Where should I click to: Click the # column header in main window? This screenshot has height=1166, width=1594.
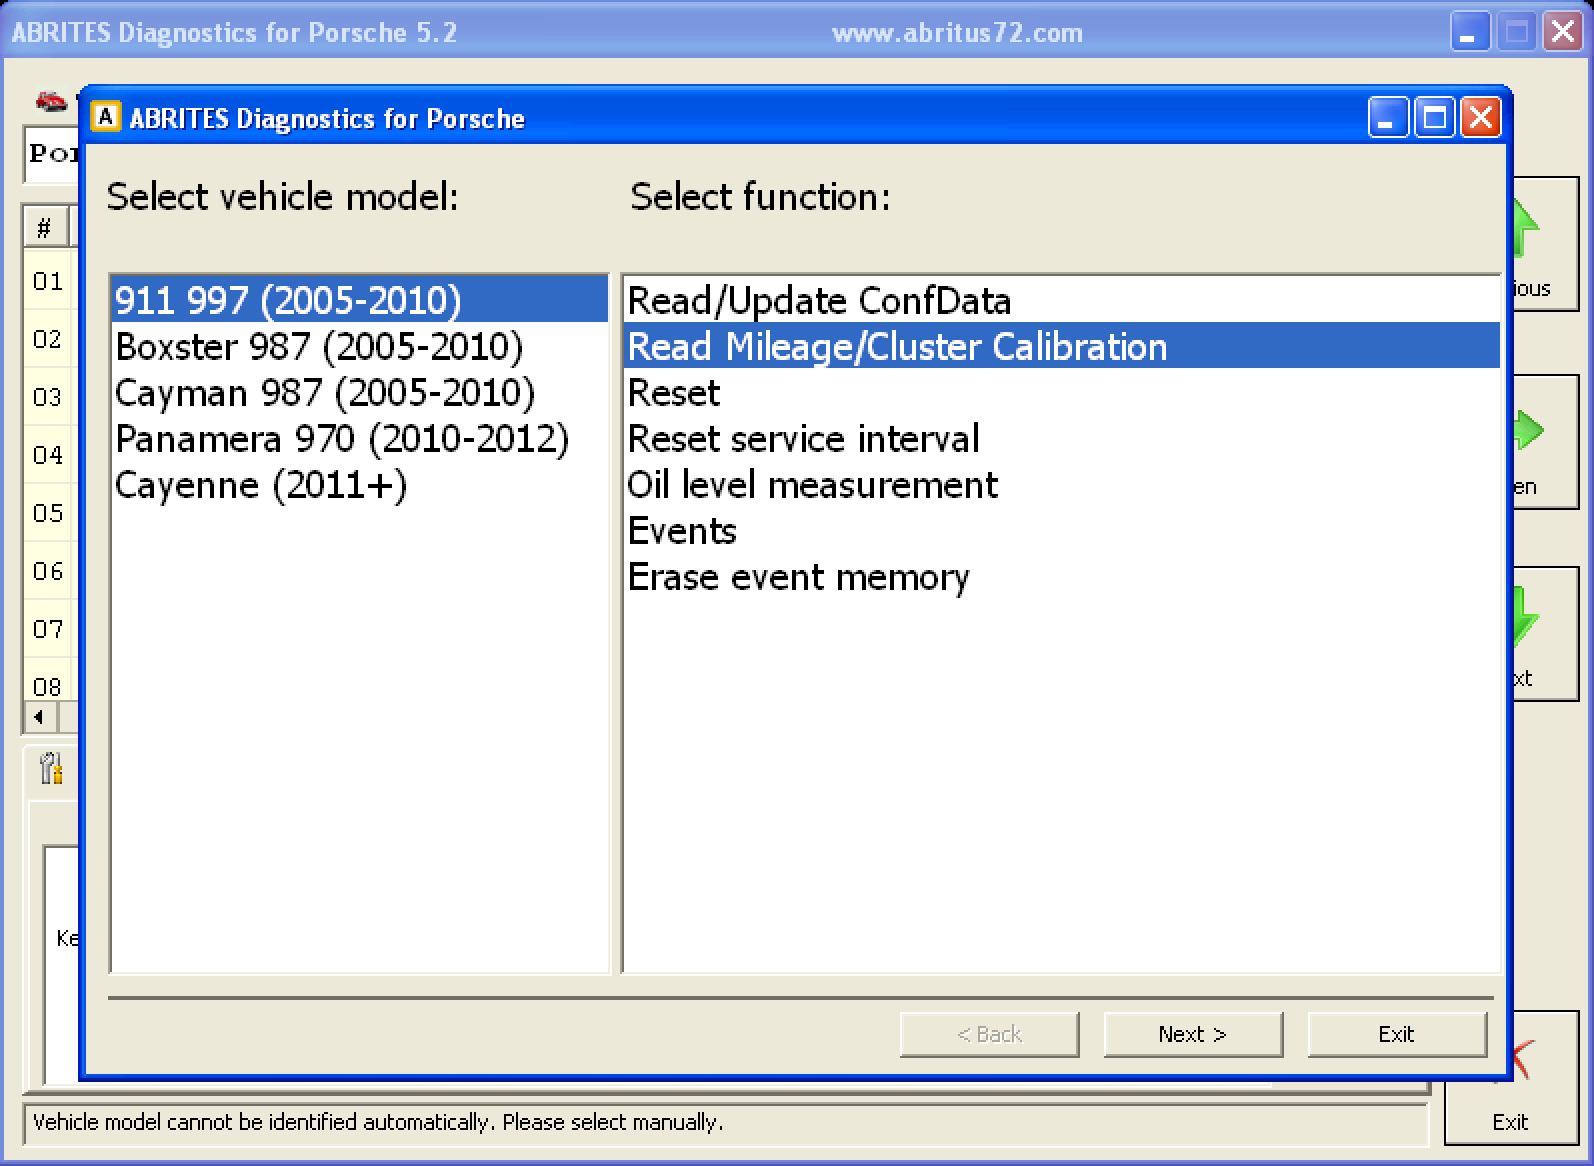pos(45,227)
